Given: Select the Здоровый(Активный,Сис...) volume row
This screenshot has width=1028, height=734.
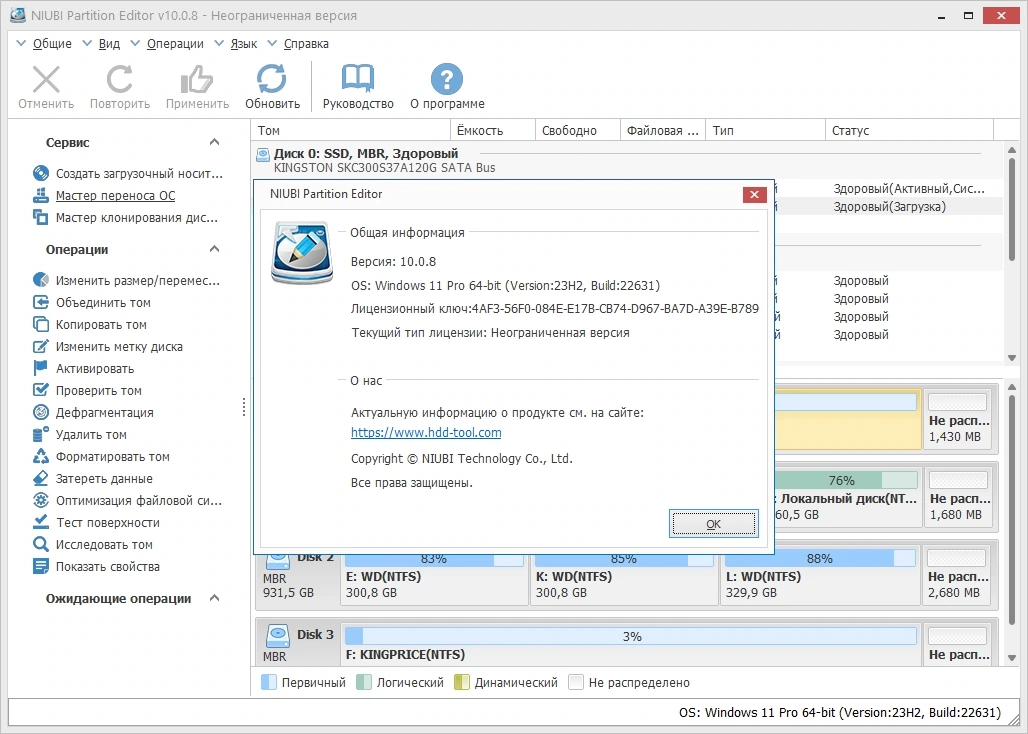Looking at the screenshot, I should click(x=889, y=189).
